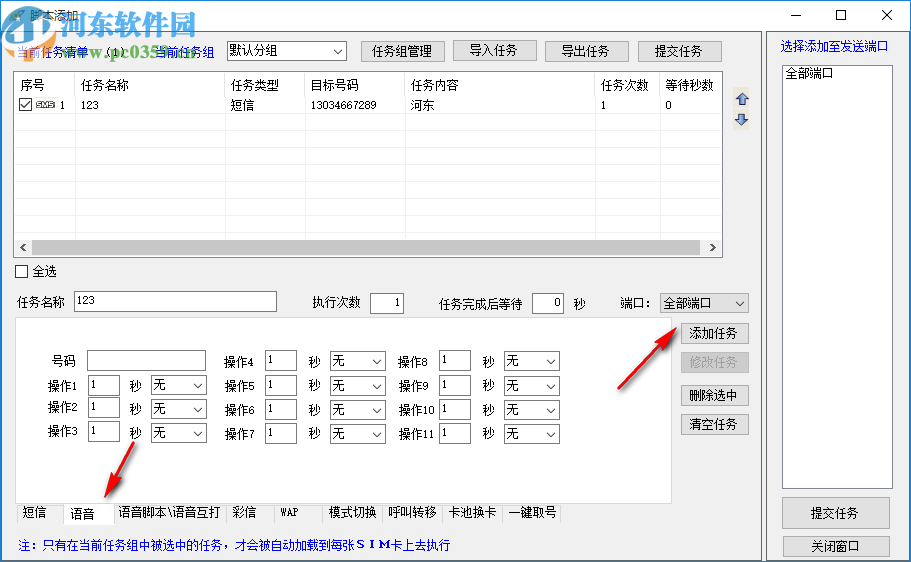Click the 任务类型 column header

[265, 85]
